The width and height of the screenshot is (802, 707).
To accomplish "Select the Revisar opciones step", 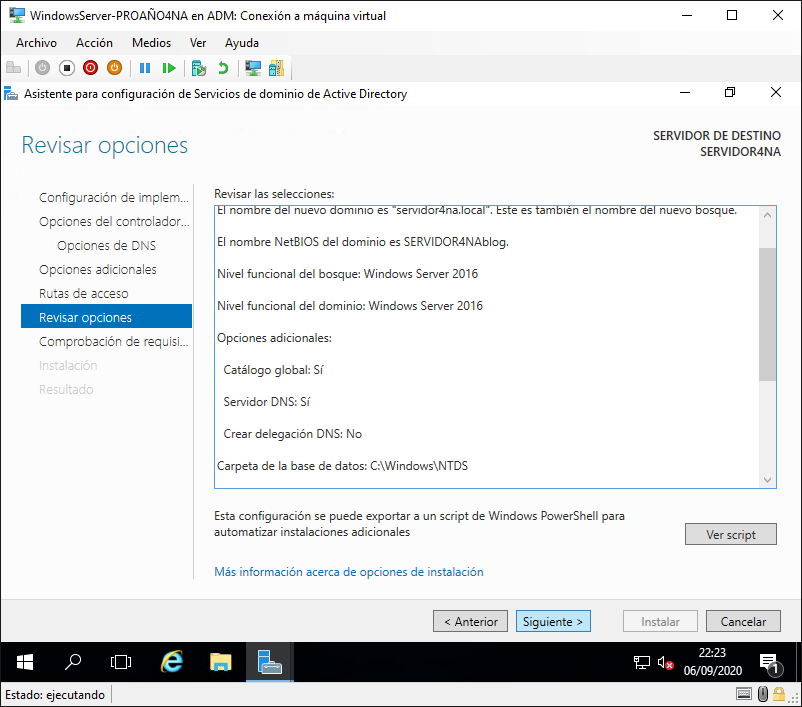I will (106, 317).
